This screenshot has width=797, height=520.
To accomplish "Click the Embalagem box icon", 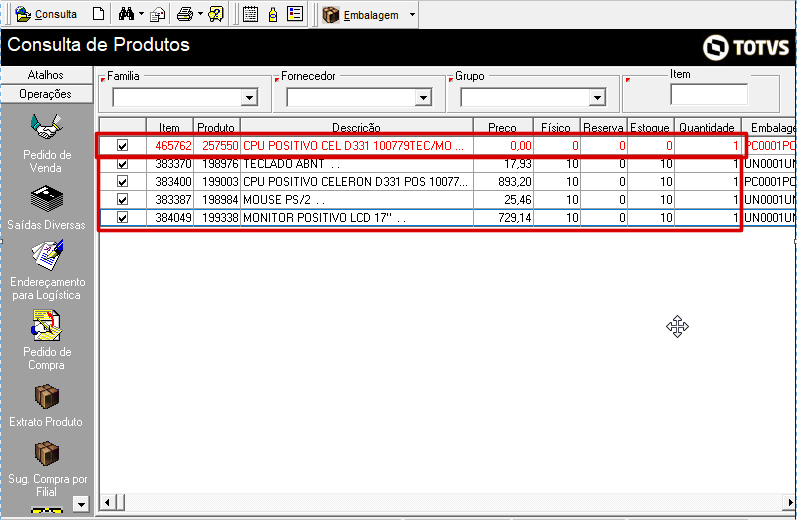I will tap(331, 15).
